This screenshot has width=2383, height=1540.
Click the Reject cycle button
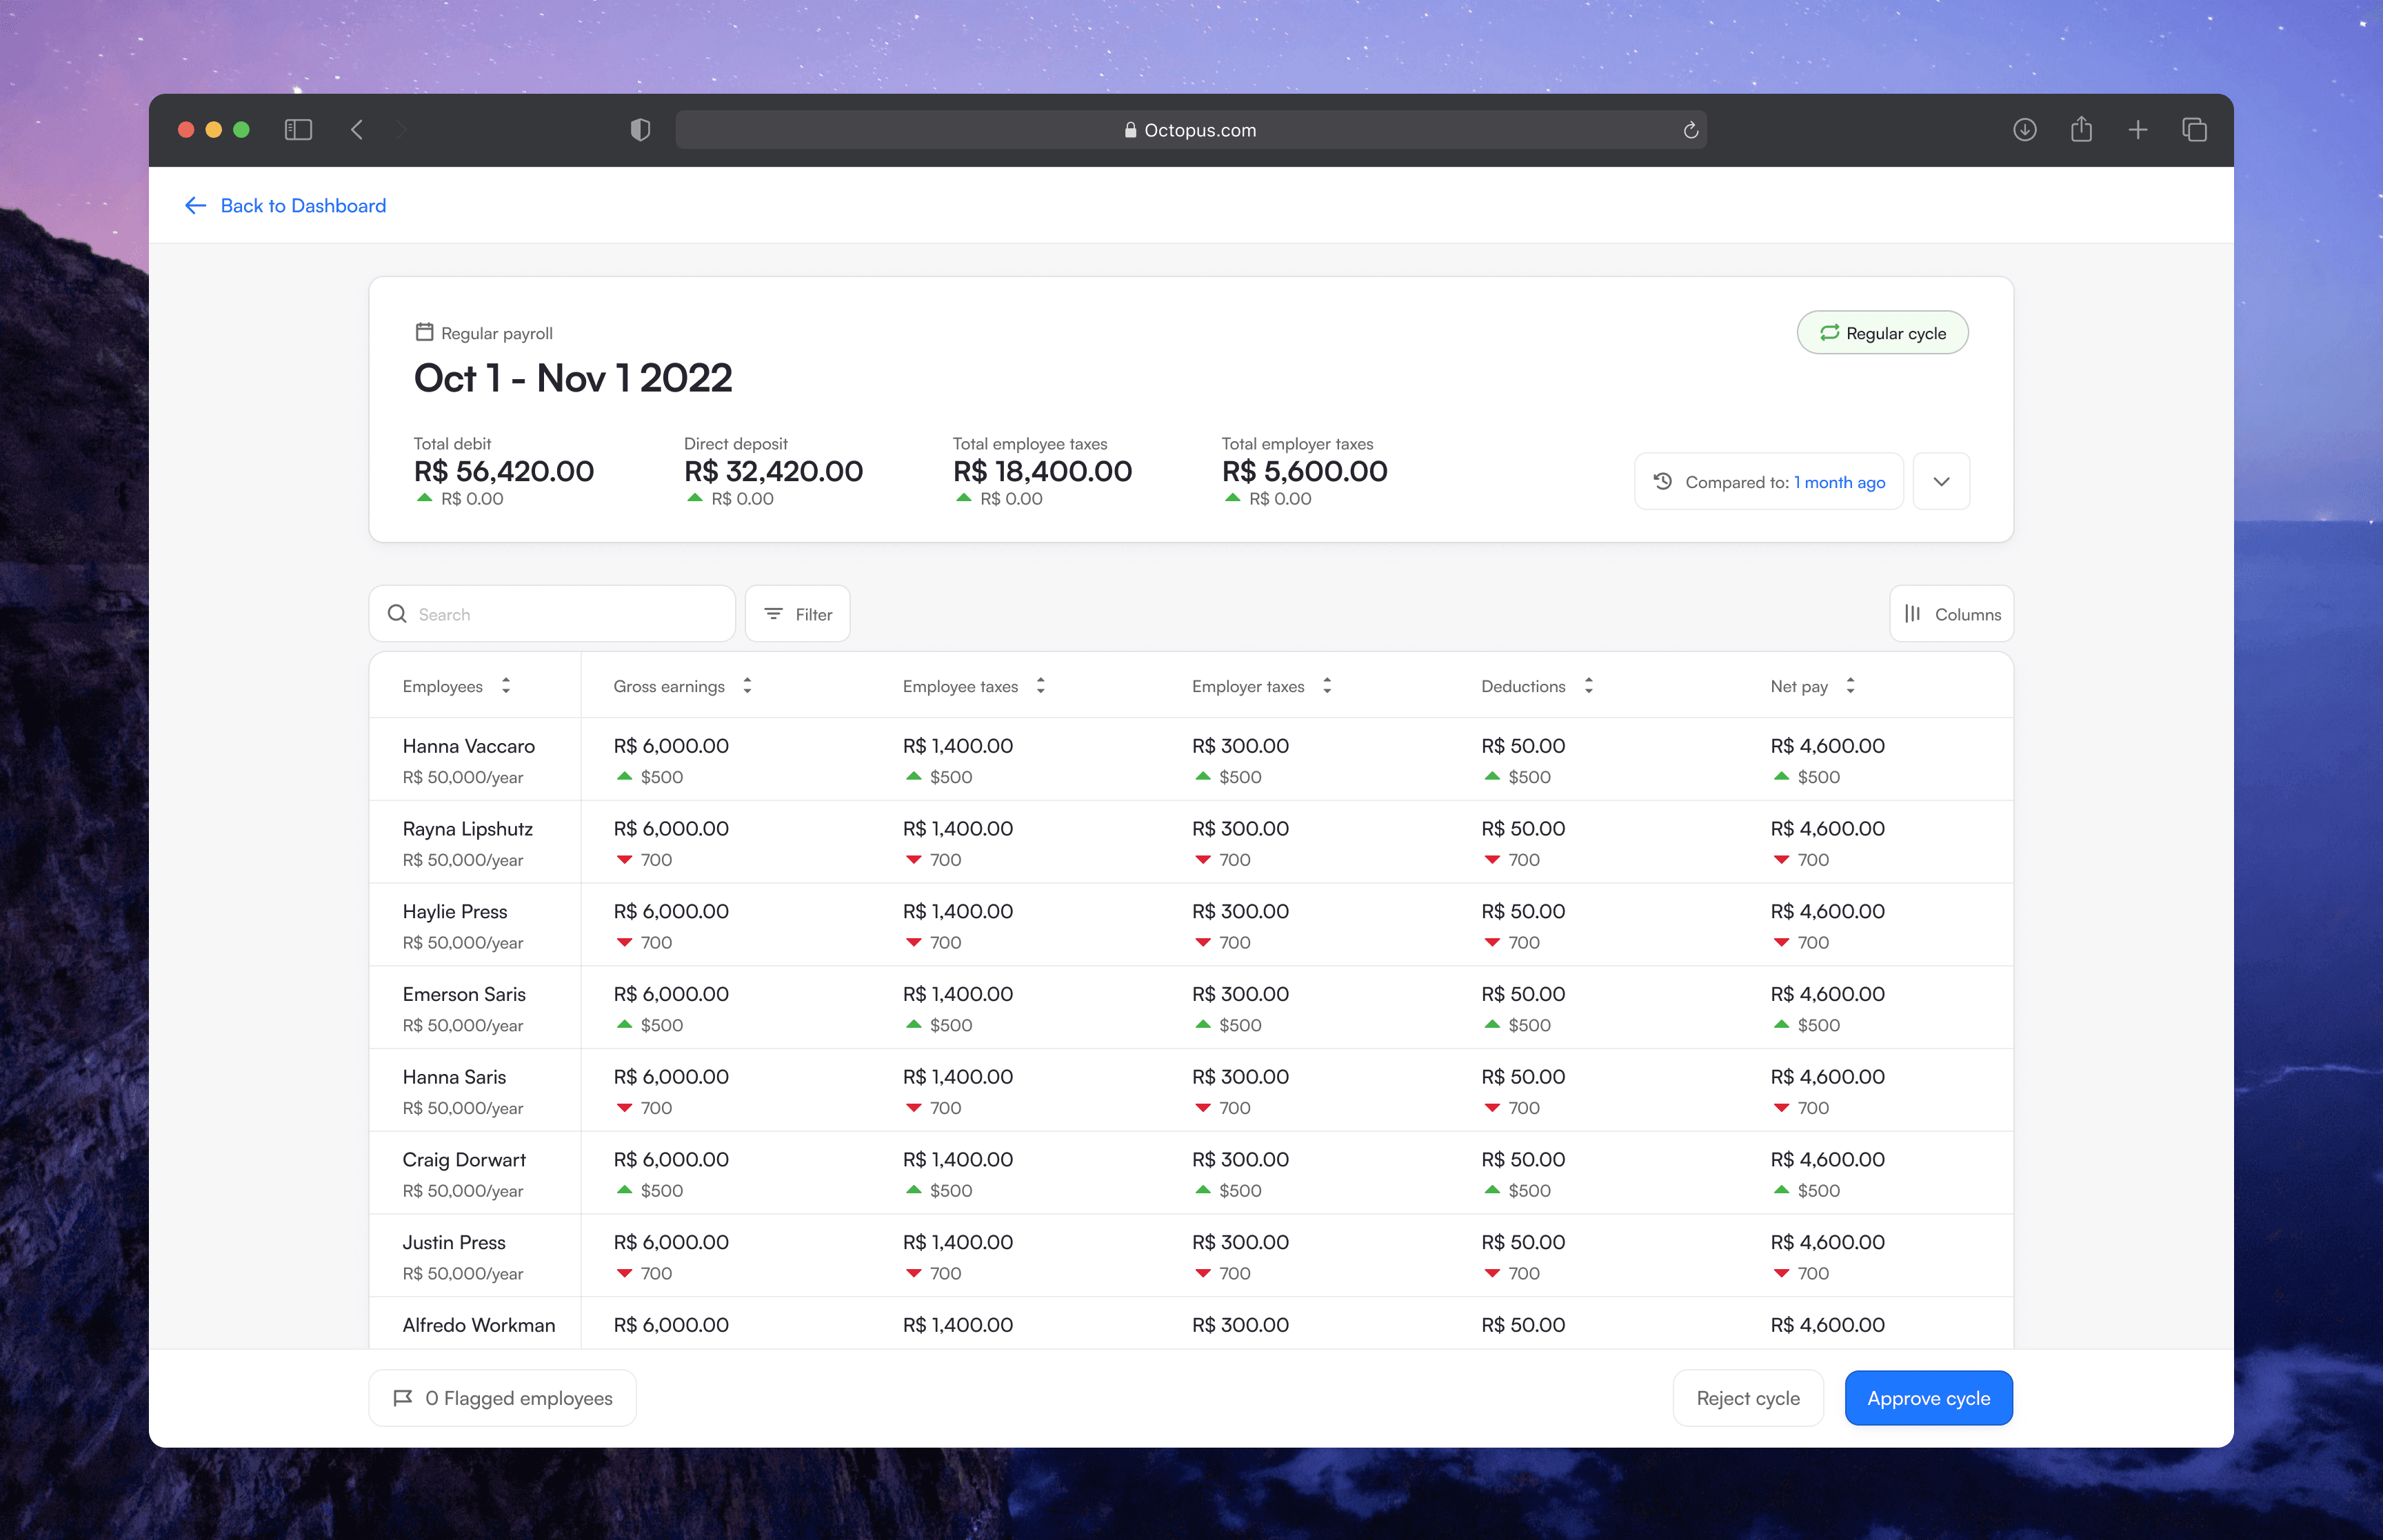coord(1748,1398)
